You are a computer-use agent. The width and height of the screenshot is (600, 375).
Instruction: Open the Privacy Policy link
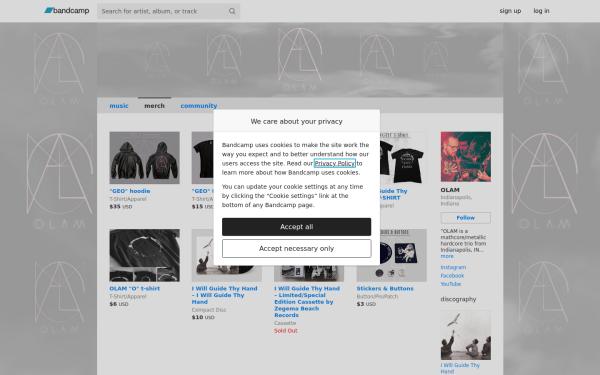pos(334,163)
